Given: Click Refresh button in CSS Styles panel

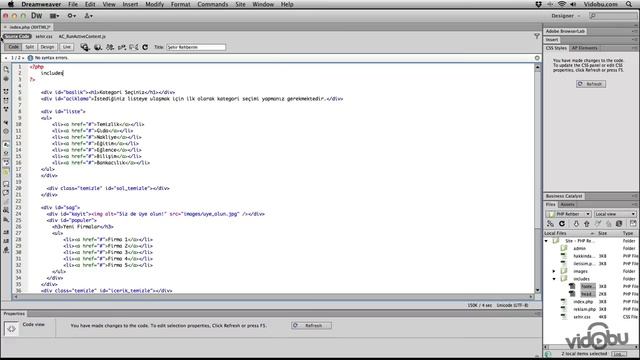Looking at the screenshot, I should (x=591, y=84).
